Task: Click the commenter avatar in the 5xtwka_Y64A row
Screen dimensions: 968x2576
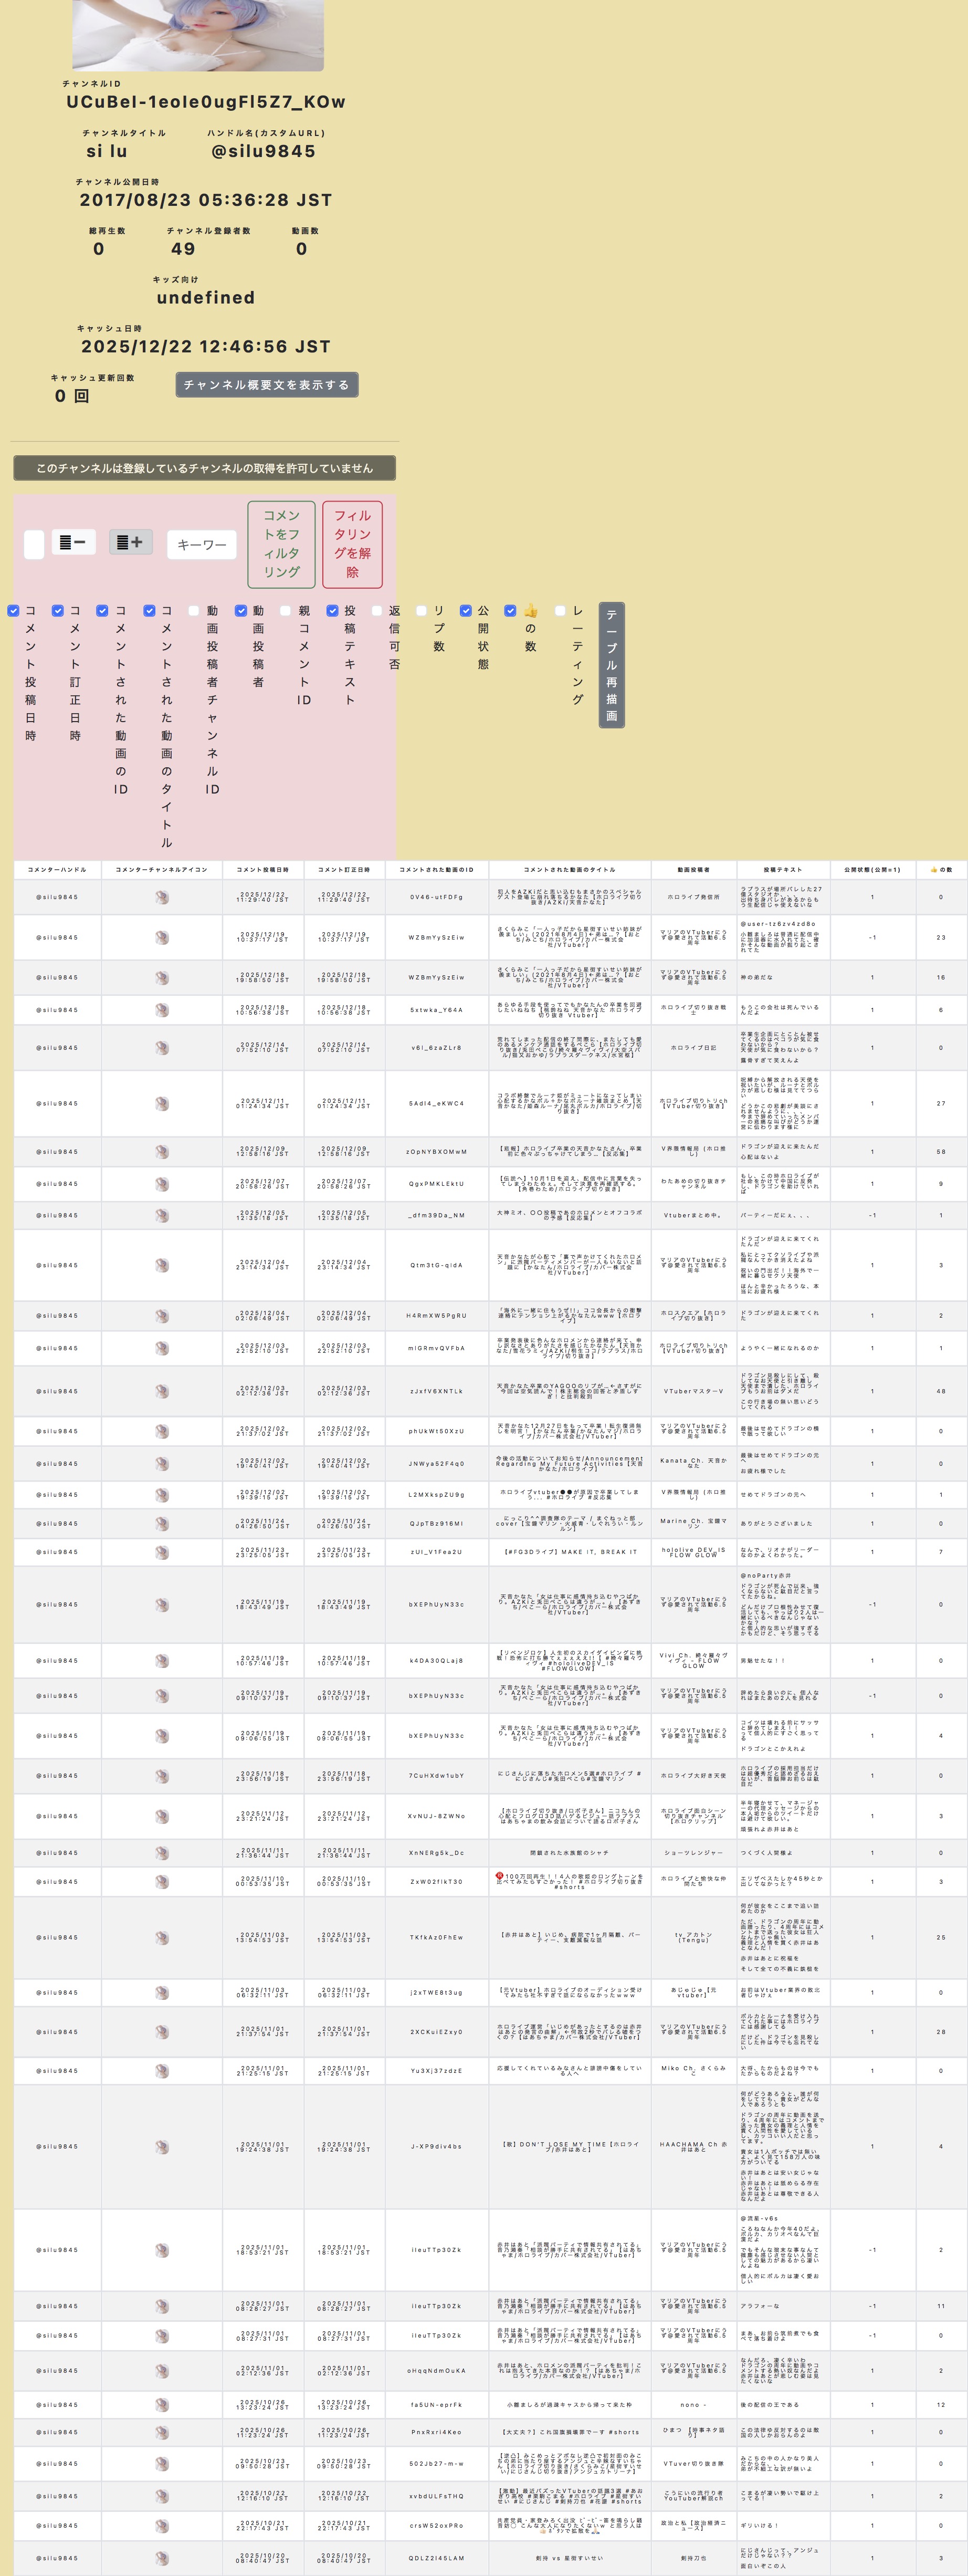Action: 162,1010
